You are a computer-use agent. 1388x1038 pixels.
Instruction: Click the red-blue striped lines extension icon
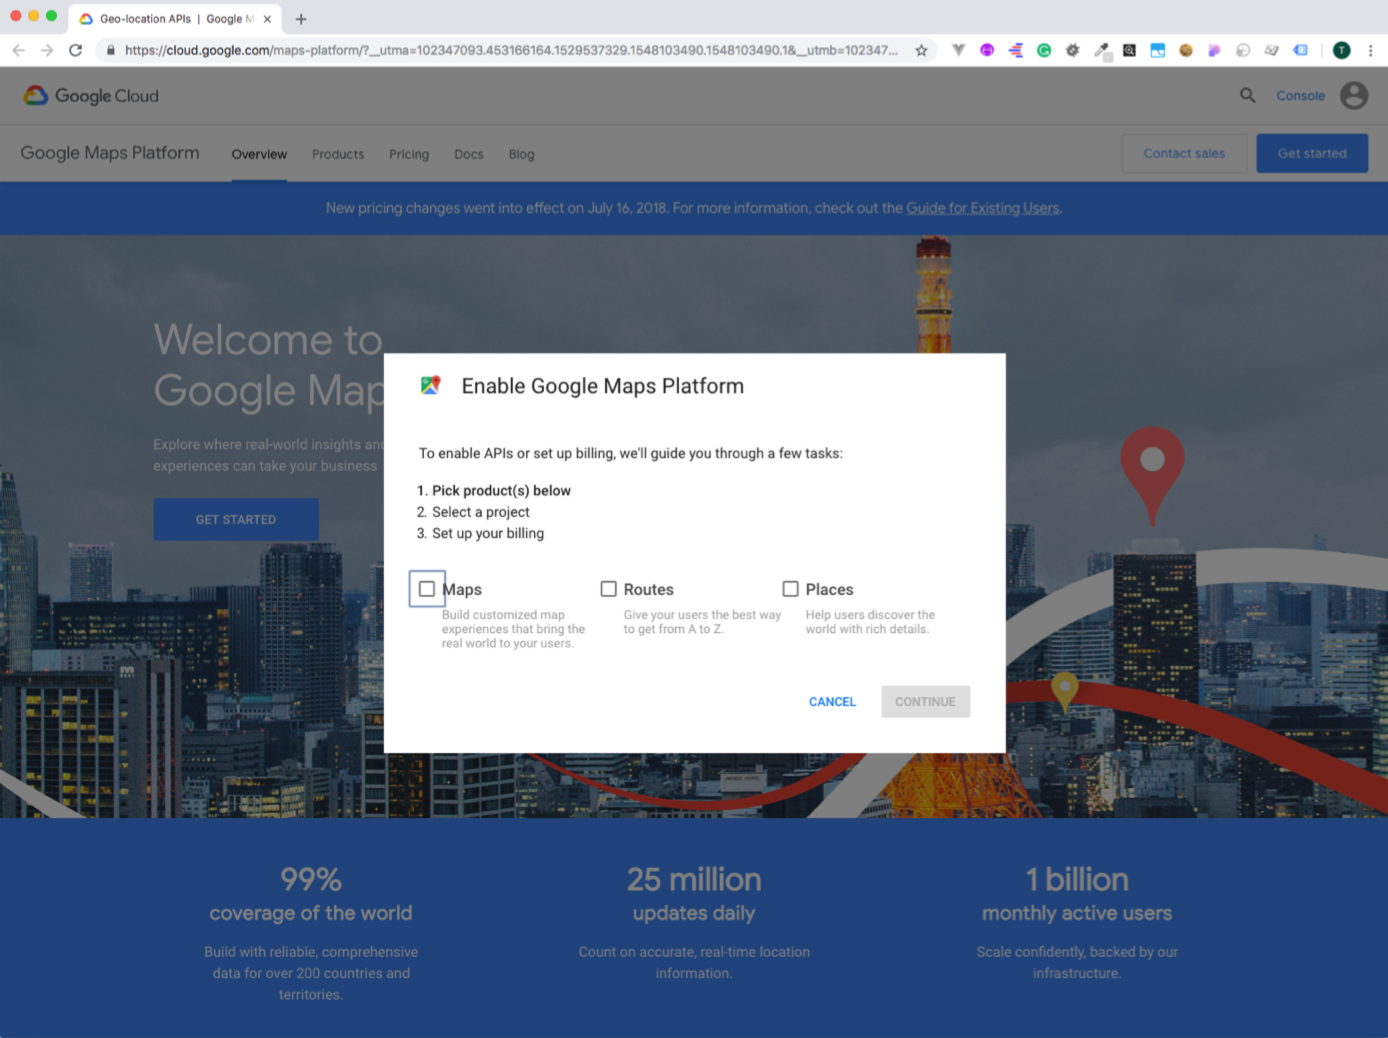point(1016,50)
